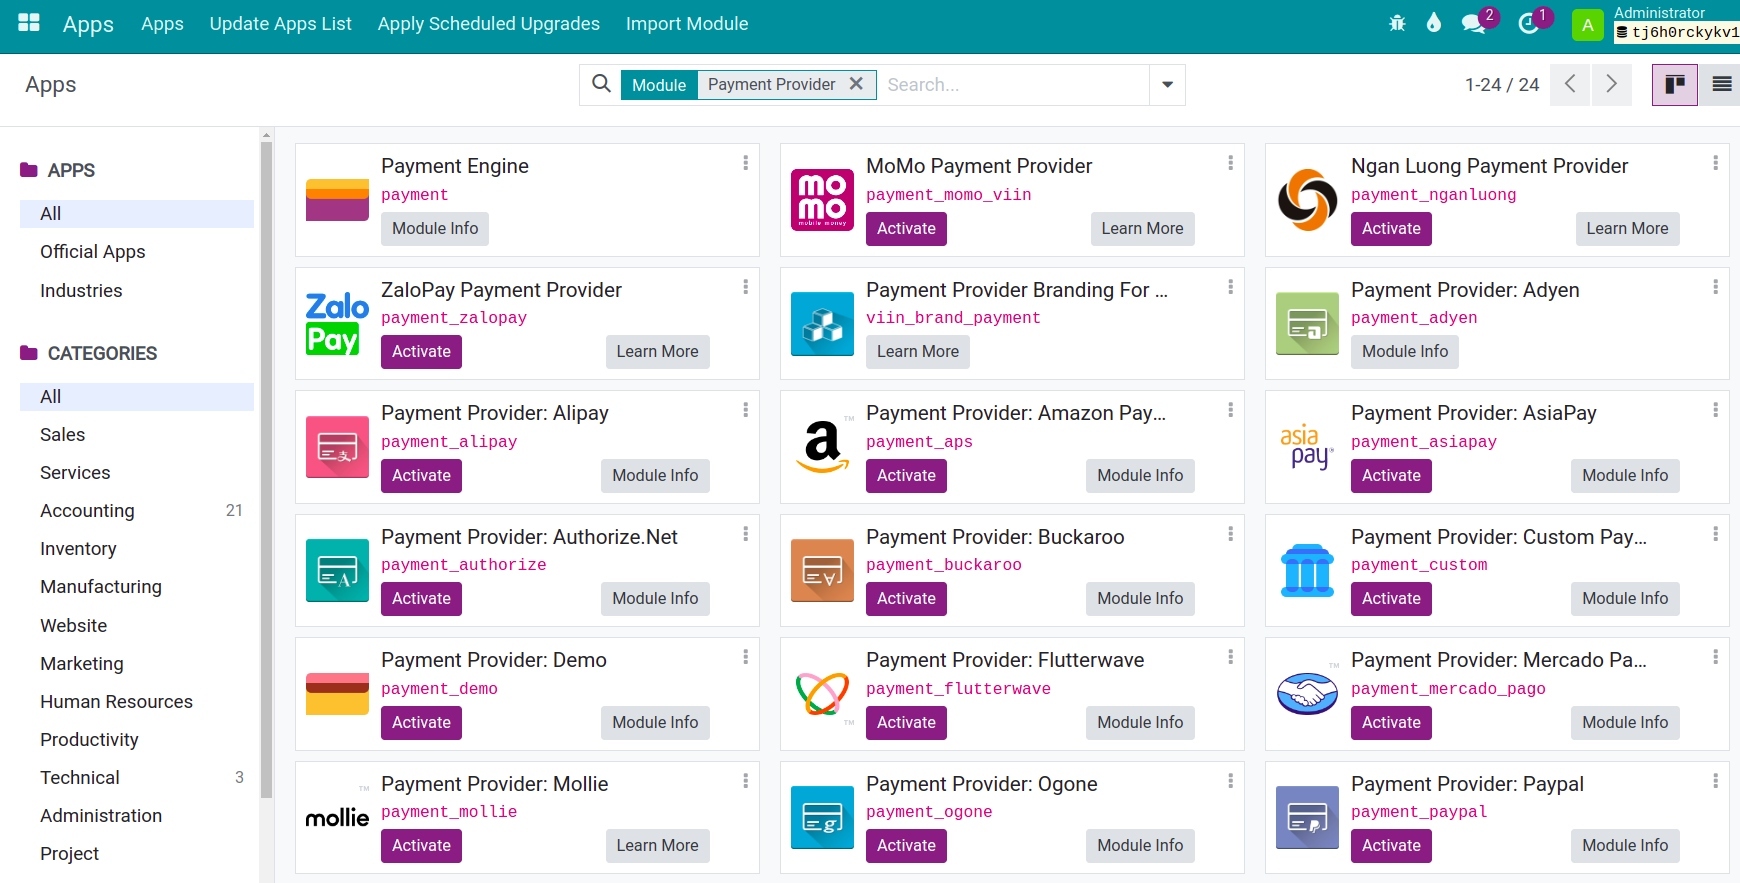Open kebab menu of Ngan Luong Payment Provider
This screenshot has width=1740, height=883.
click(x=1715, y=163)
